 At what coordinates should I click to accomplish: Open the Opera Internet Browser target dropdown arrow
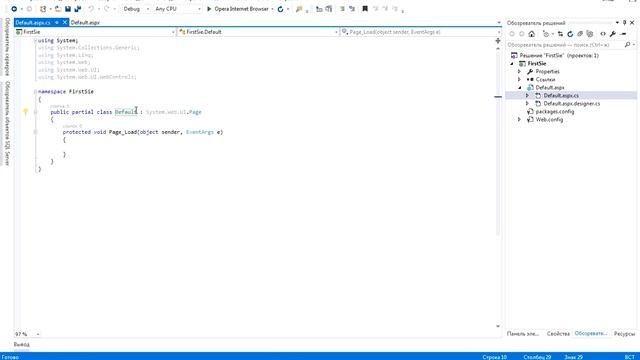[x=272, y=9]
